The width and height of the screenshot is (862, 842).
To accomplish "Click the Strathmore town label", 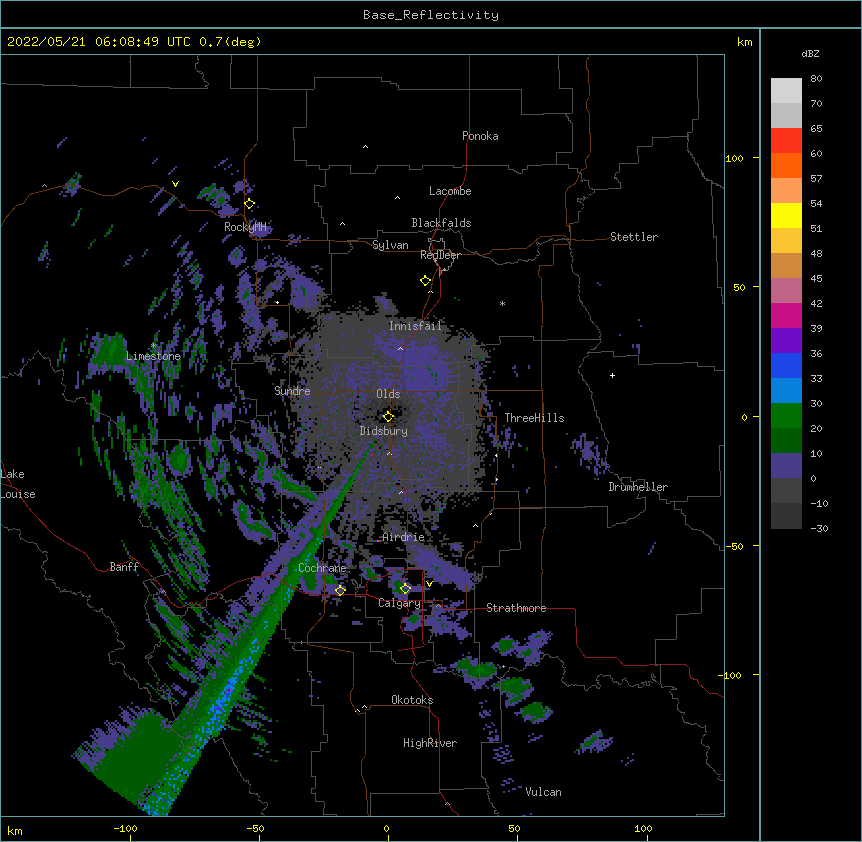I will click(516, 608).
